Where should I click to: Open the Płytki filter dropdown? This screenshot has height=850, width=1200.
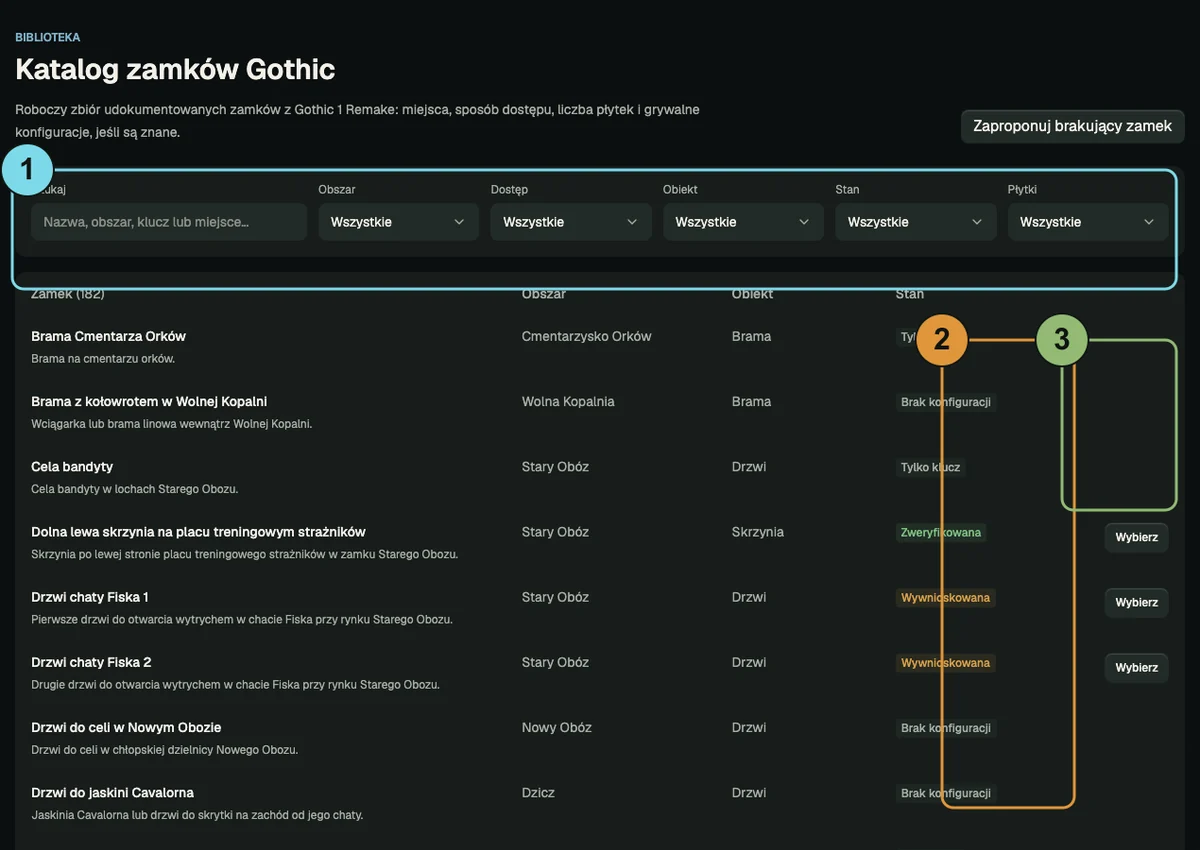point(1088,222)
